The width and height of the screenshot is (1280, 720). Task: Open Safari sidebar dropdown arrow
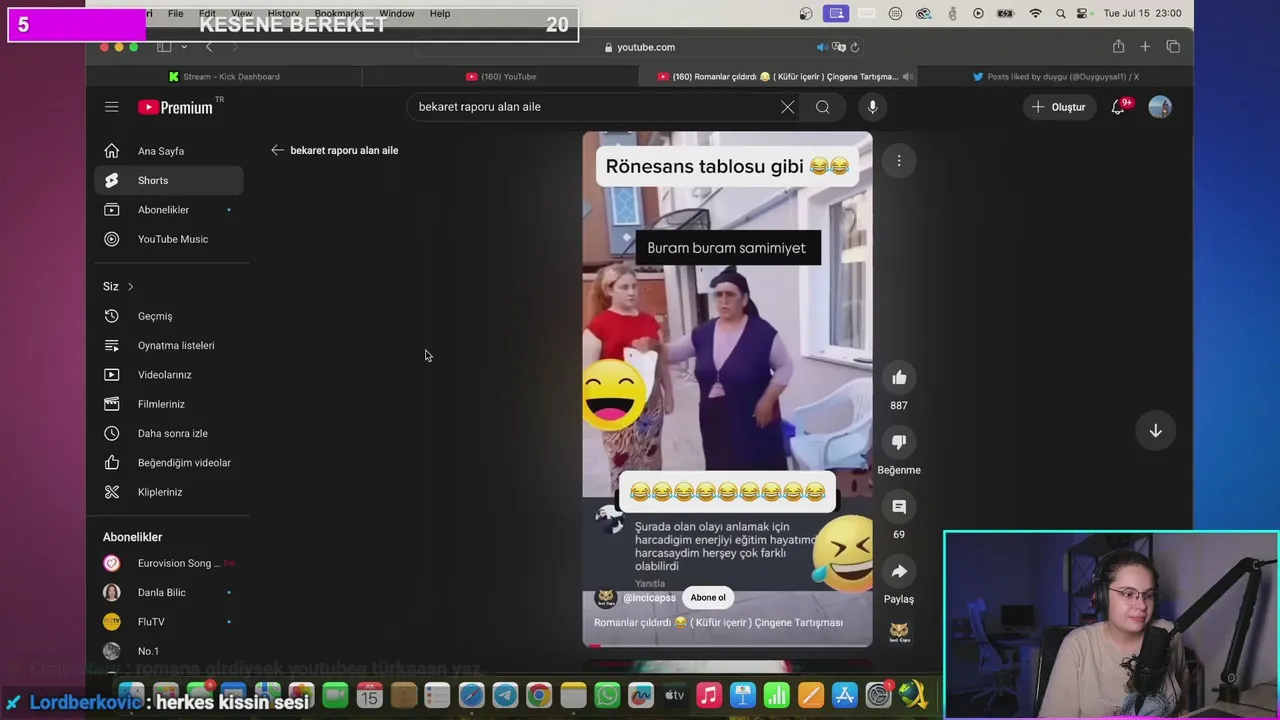pos(184,47)
